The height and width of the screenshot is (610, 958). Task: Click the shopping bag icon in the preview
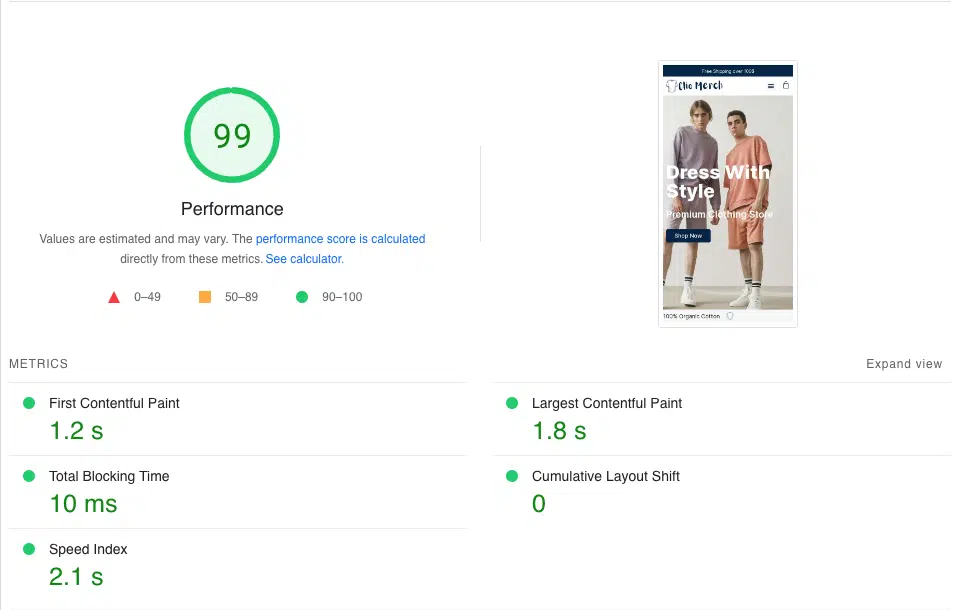(x=786, y=86)
